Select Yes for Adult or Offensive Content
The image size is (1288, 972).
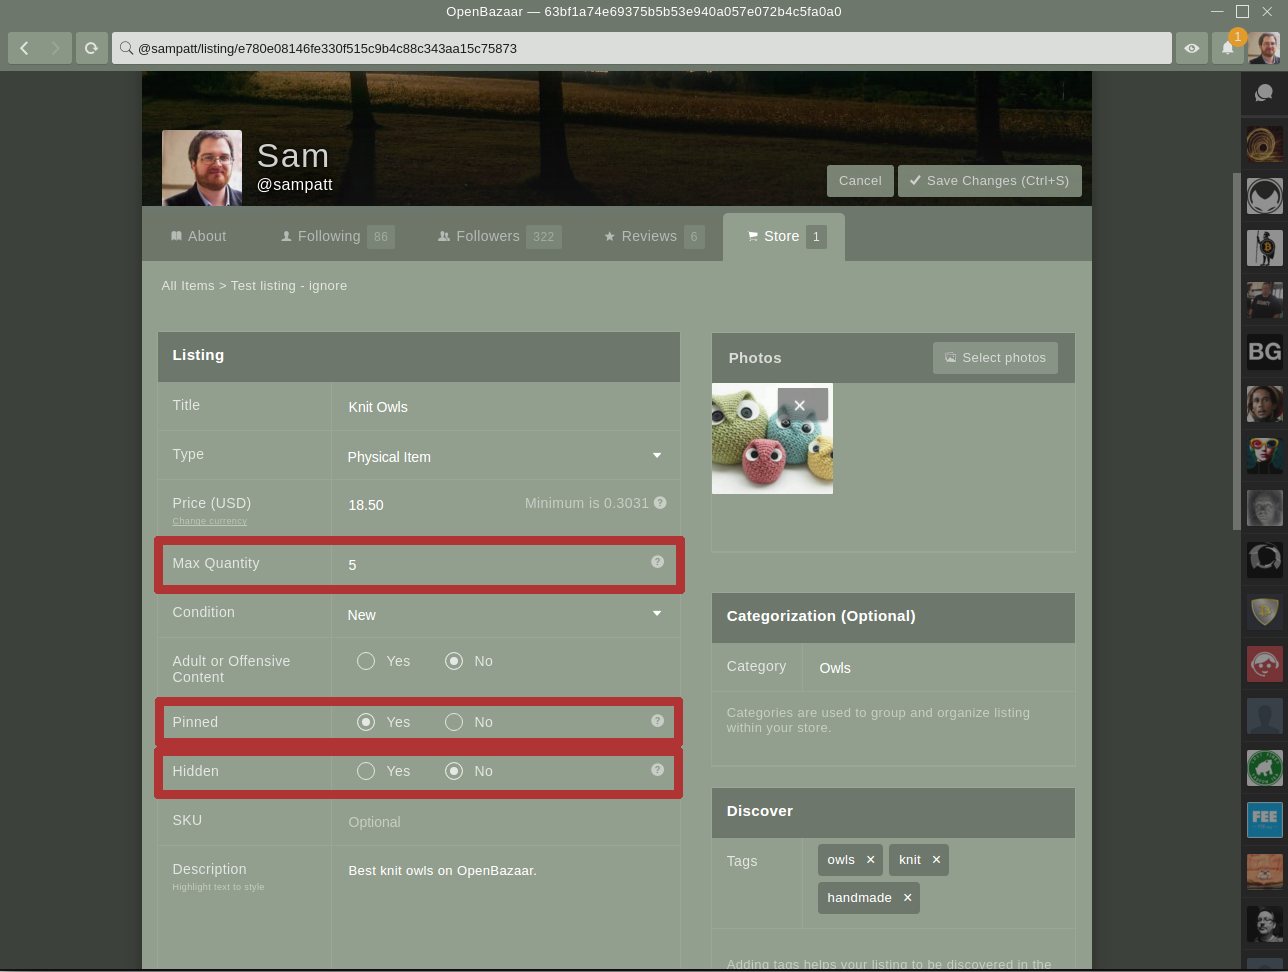(x=366, y=661)
